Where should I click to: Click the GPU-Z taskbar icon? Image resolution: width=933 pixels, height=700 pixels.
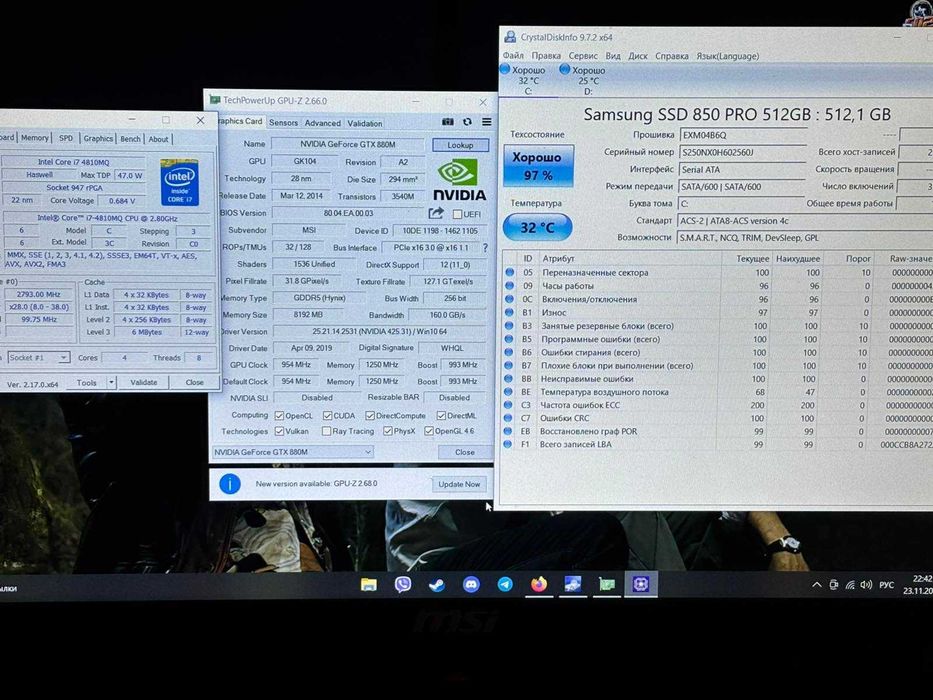(x=606, y=585)
